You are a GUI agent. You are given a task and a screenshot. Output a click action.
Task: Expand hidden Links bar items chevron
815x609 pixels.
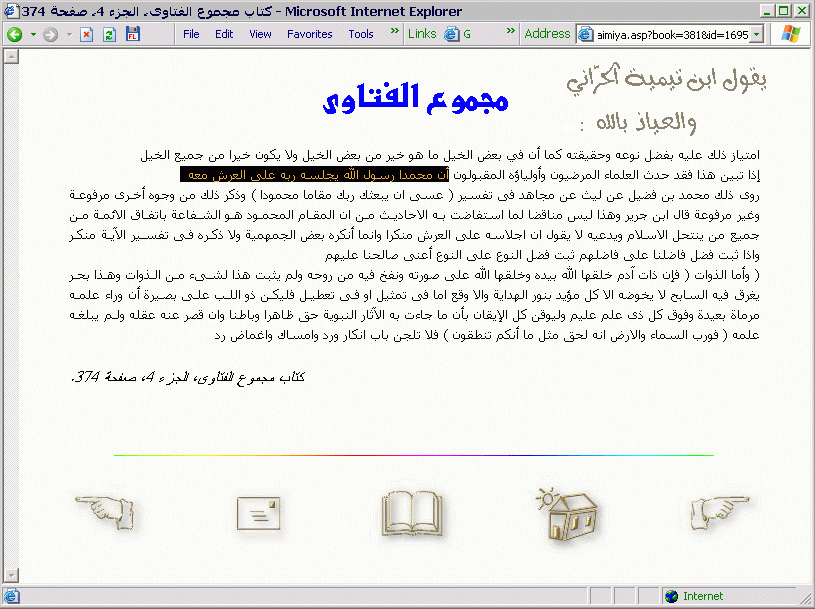[x=511, y=31]
